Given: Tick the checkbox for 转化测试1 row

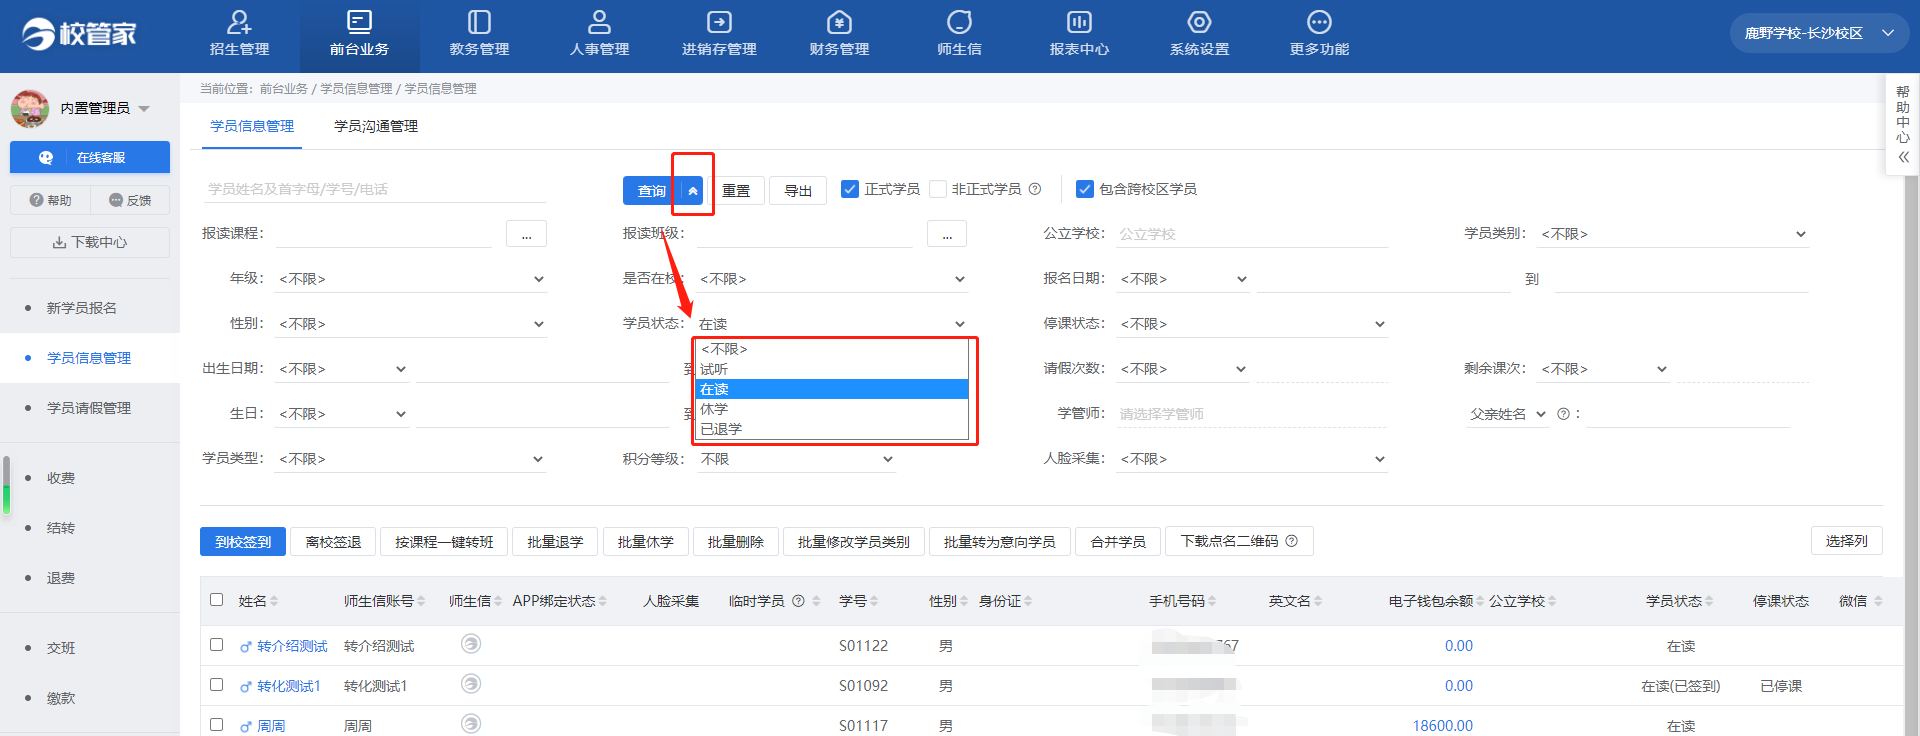Looking at the screenshot, I should [216, 685].
